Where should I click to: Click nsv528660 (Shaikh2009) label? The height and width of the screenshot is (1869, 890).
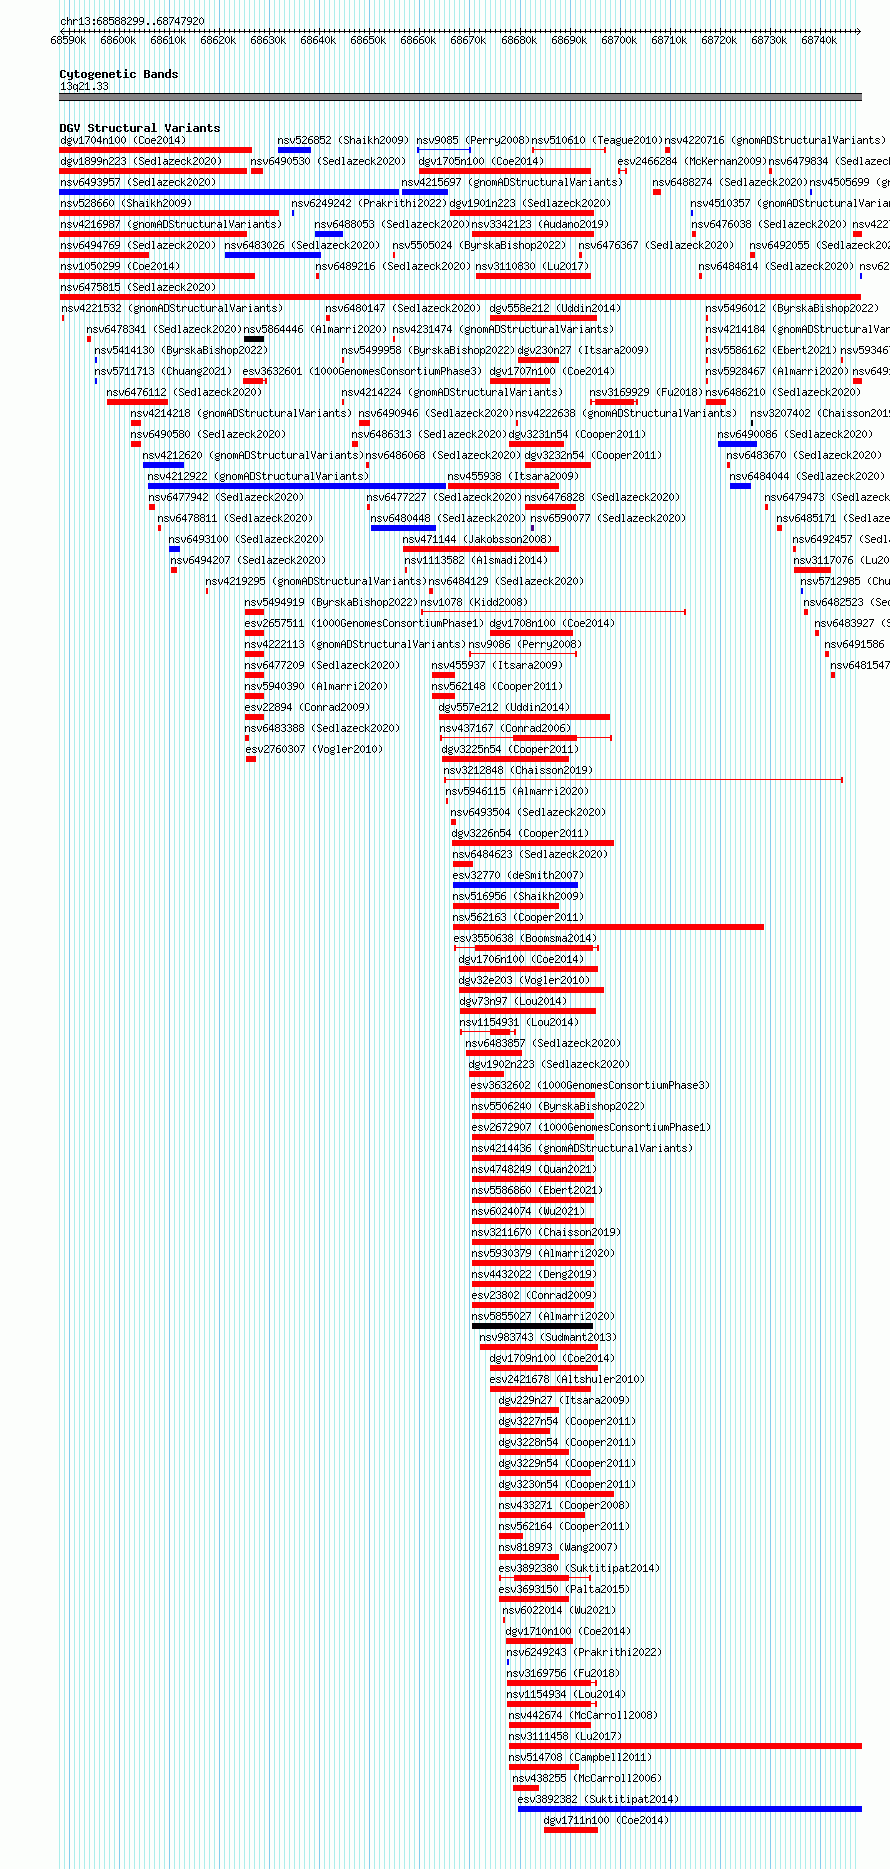point(125,203)
